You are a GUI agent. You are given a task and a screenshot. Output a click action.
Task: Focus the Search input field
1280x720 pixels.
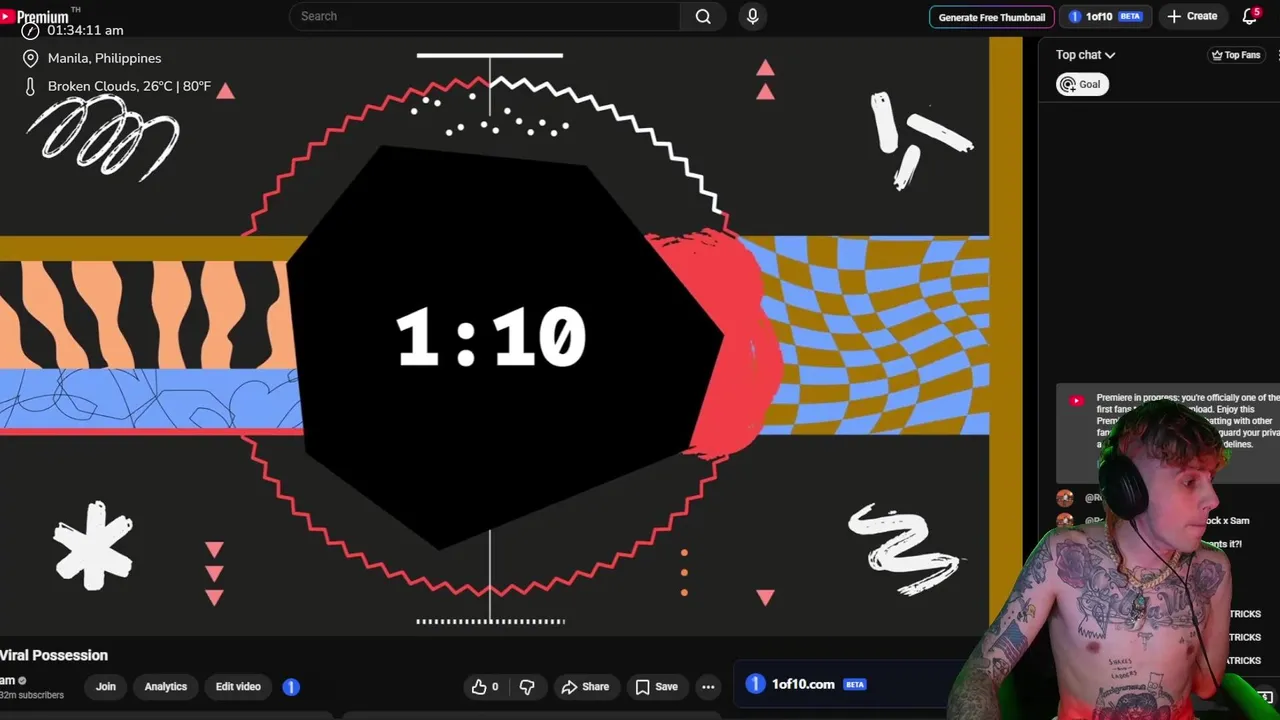[x=485, y=16]
